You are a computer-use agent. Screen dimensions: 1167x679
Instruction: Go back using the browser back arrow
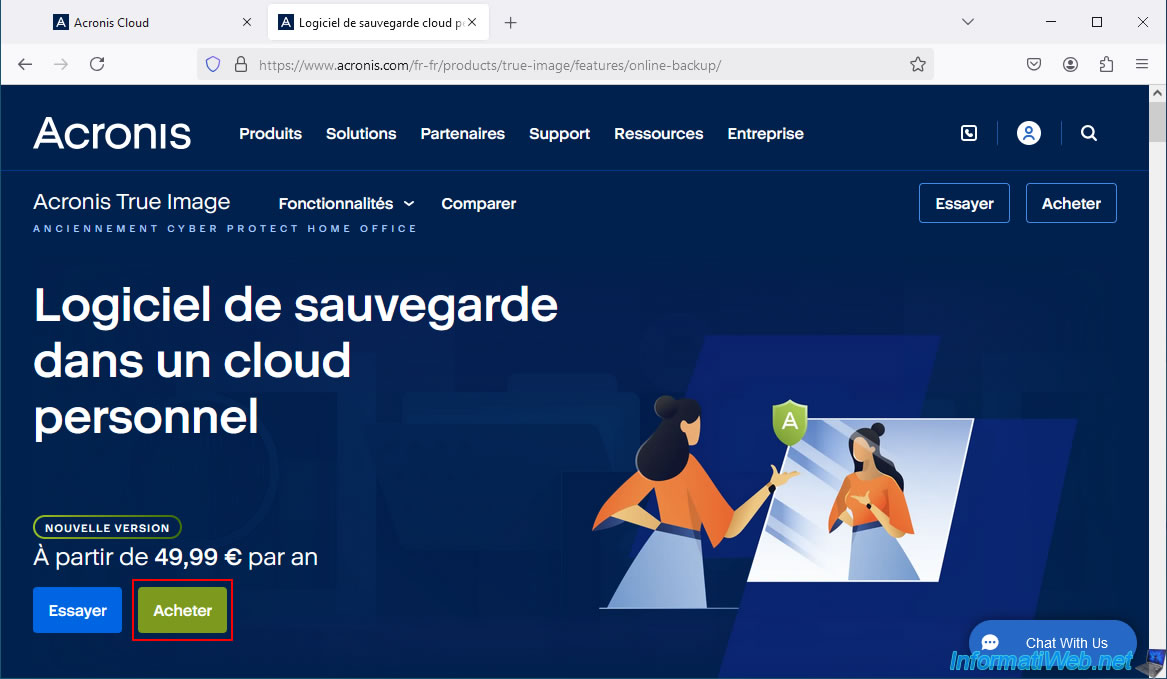point(25,64)
